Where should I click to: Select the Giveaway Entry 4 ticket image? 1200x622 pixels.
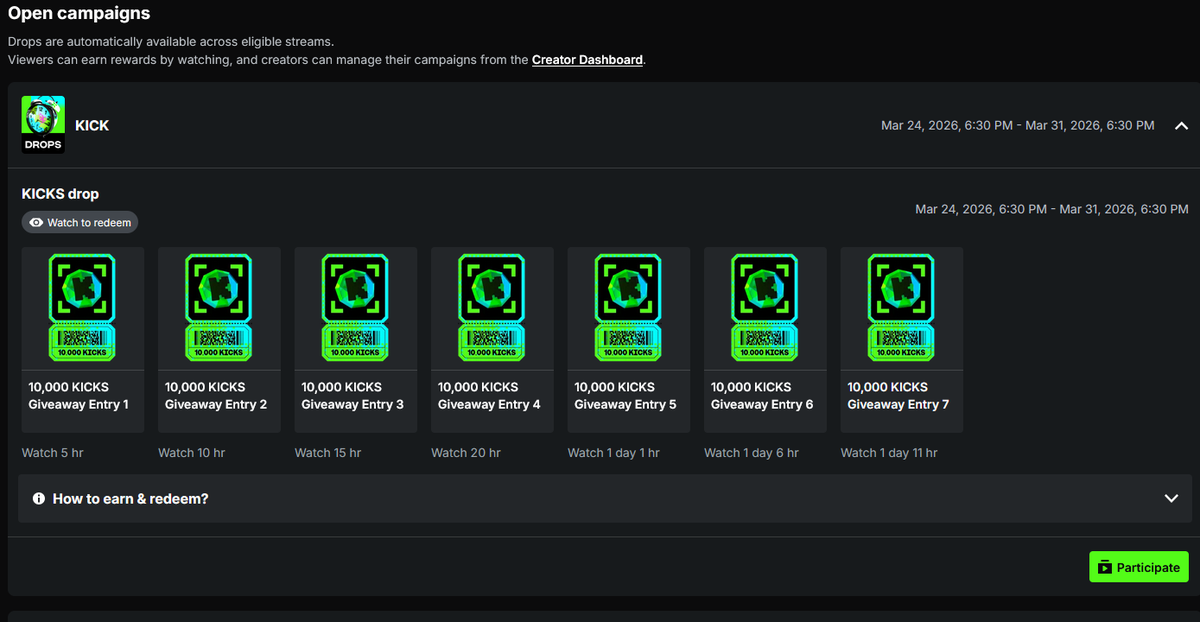tap(492, 307)
